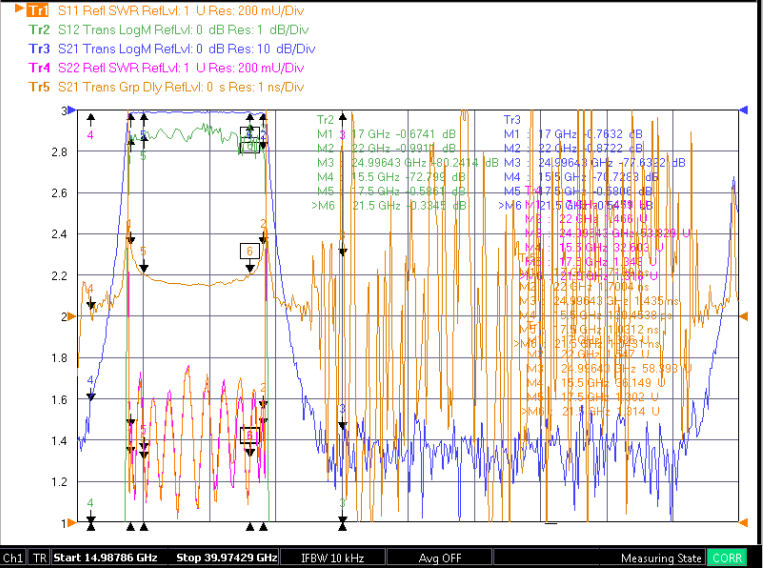The height and width of the screenshot is (568, 763).
Task: Click the blue reference triangle at right top edge
Action: [743, 110]
